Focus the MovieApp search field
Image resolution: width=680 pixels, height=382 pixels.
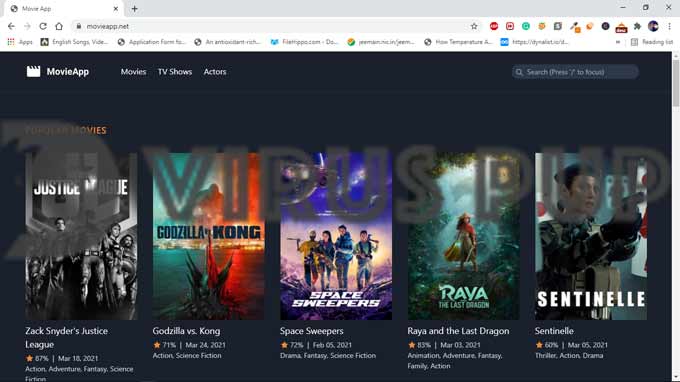click(x=575, y=72)
